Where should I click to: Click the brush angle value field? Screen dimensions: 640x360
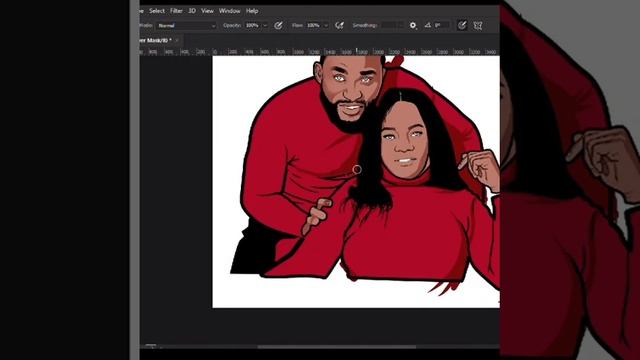coord(441,25)
